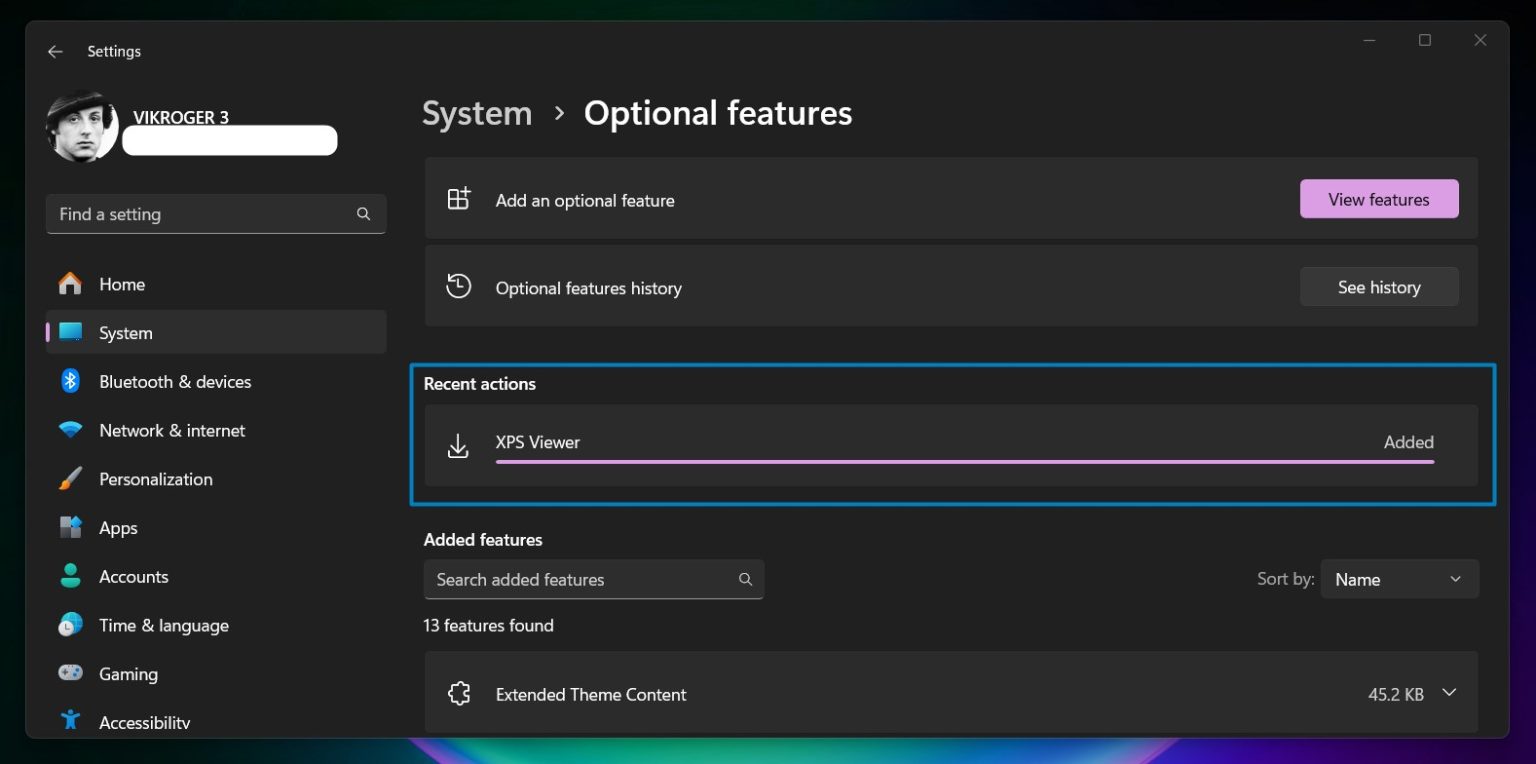Open System via the breadcrumb link
This screenshot has height=764, width=1536.
coord(477,113)
